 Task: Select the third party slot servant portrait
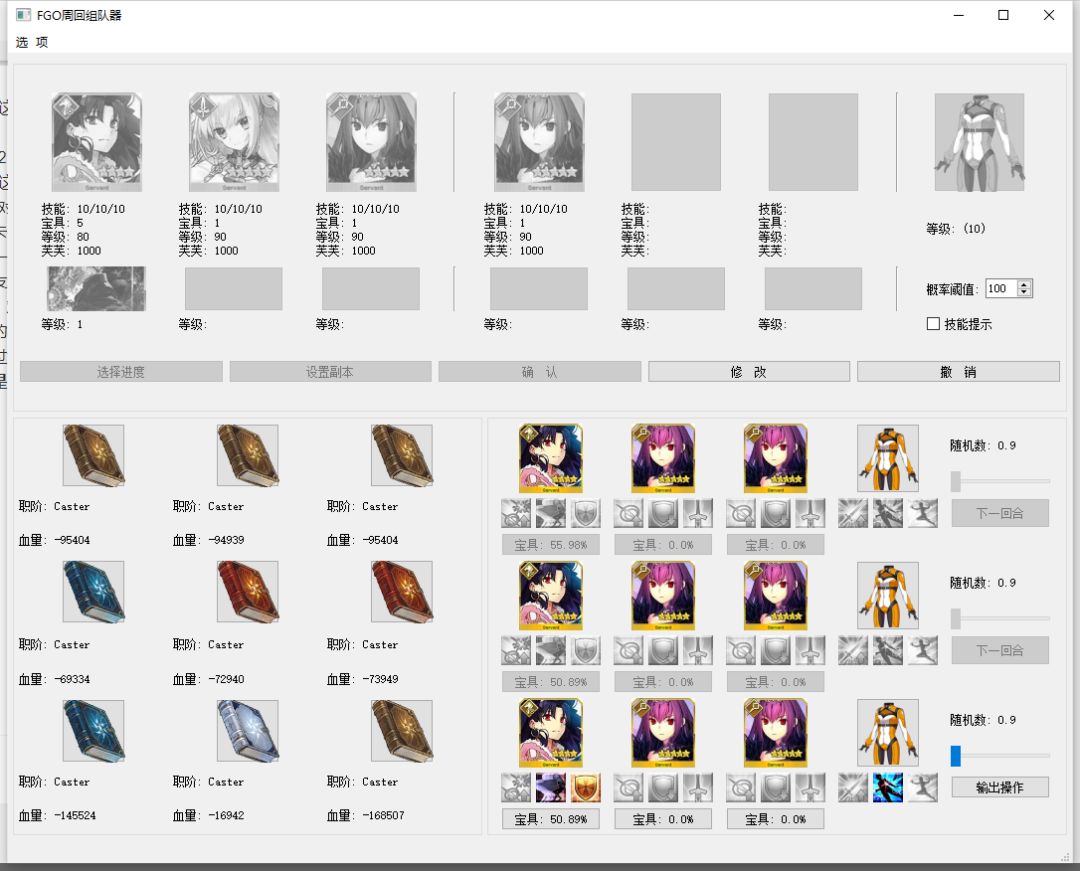pyautogui.click(x=371, y=142)
